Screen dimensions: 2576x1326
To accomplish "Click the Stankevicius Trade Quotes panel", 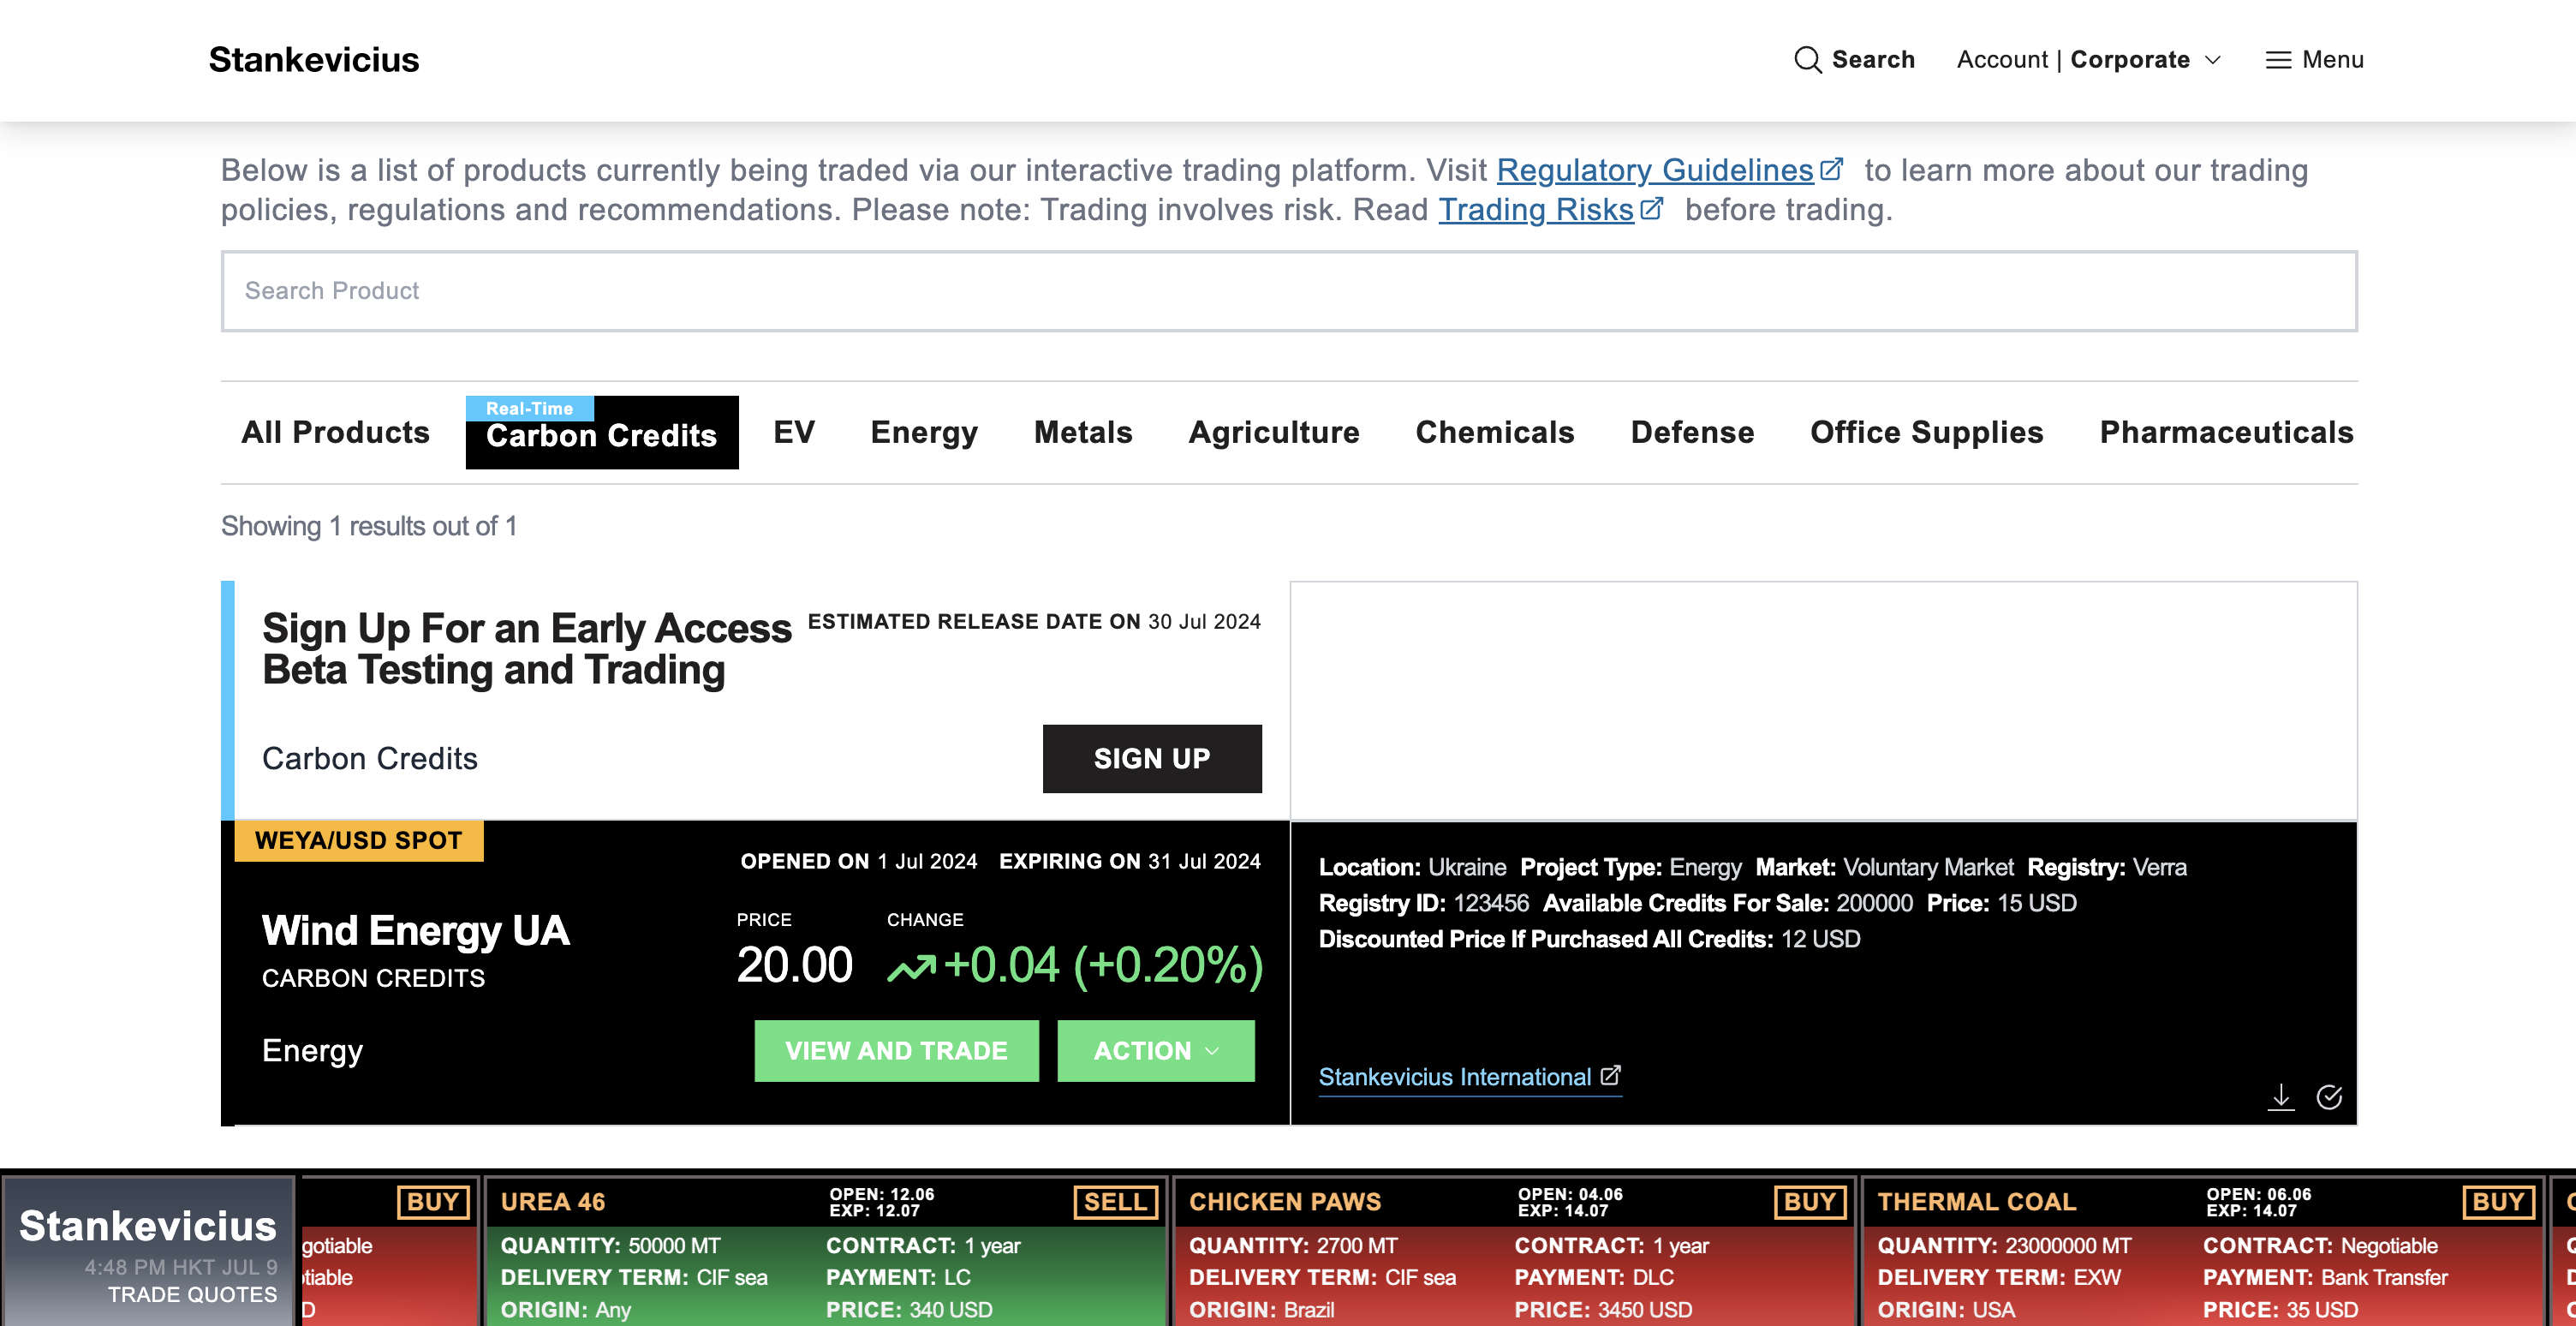I will pos(148,1252).
